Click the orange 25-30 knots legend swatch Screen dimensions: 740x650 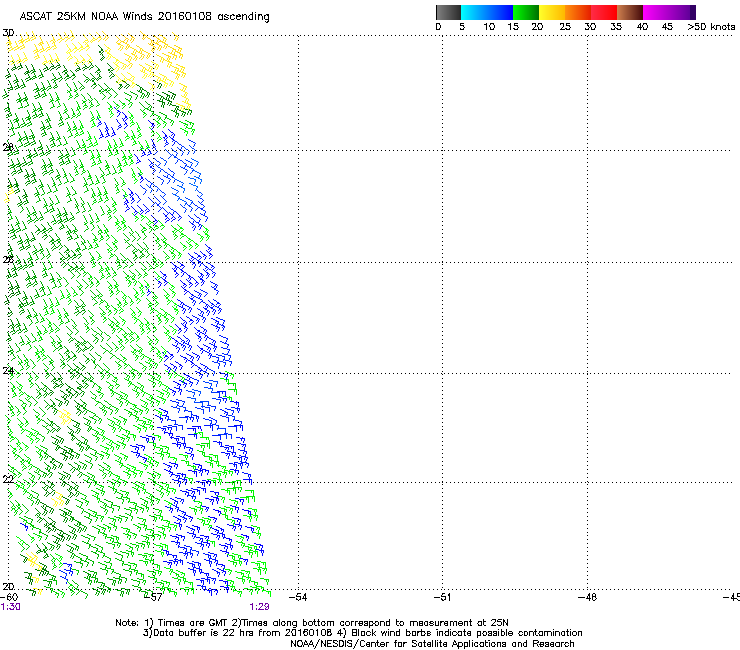tap(578, 12)
